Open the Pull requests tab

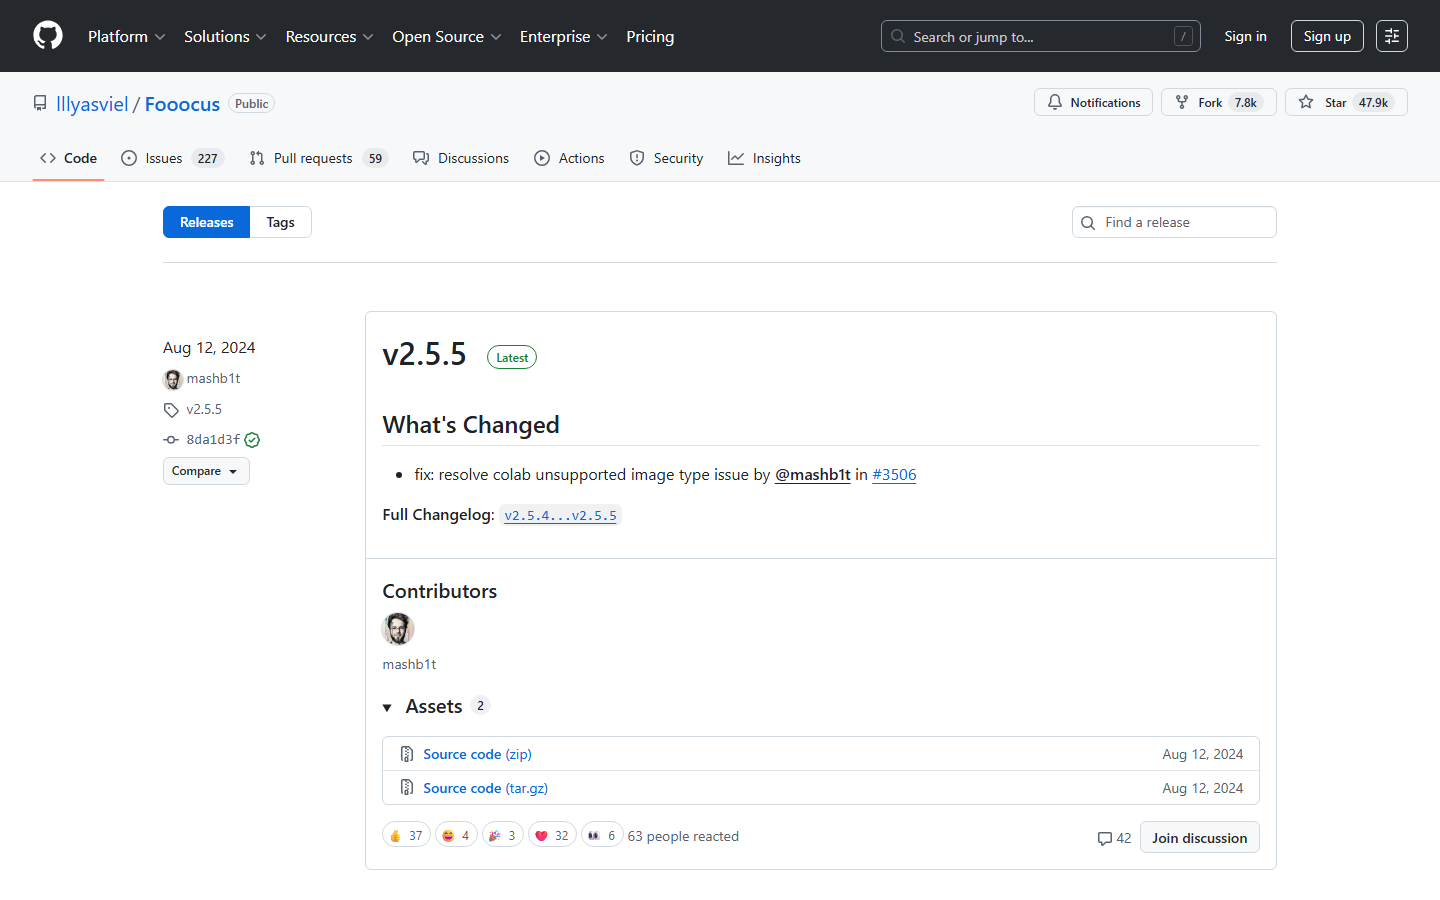tap(312, 158)
